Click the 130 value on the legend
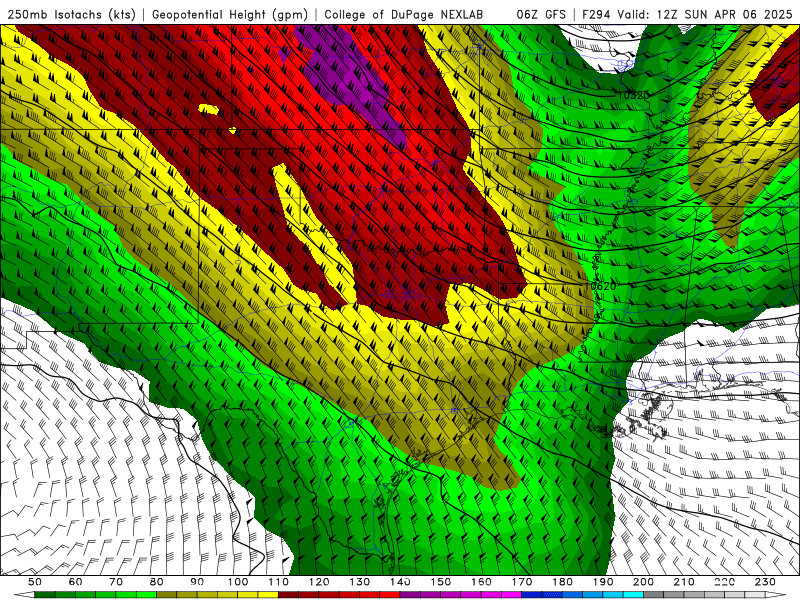 (359, 582)
